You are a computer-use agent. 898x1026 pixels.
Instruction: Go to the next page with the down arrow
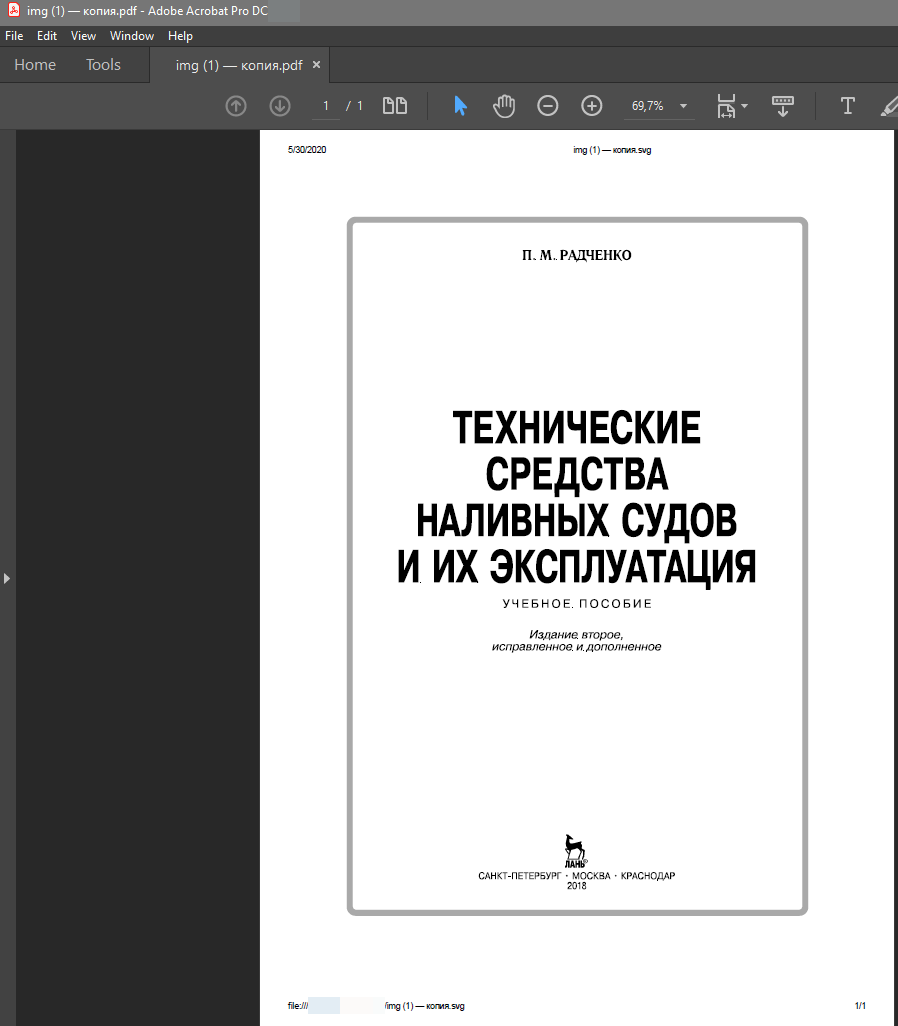[280, 106]
